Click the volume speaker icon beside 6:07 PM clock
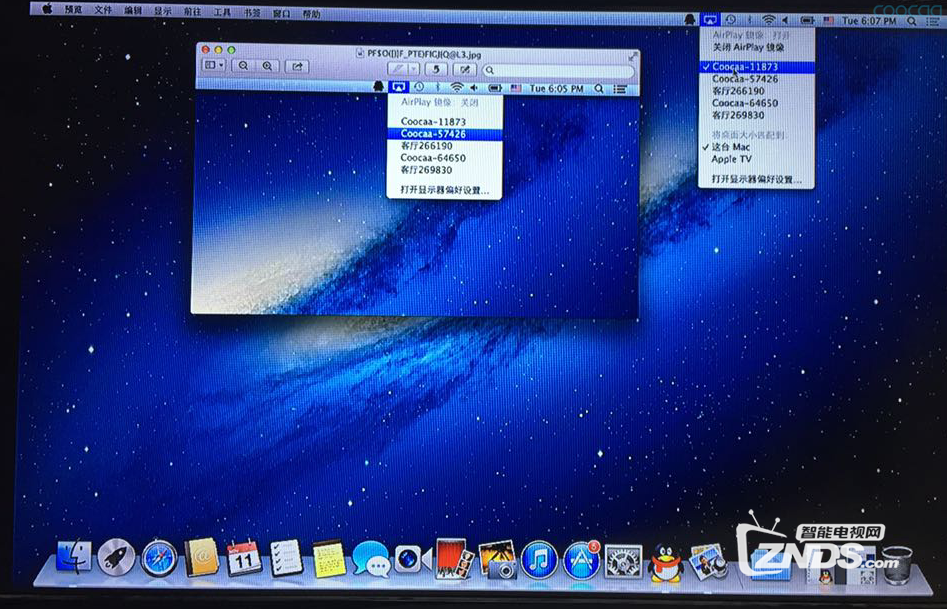Viewport: 947px width, 609px height. [787, 20]
